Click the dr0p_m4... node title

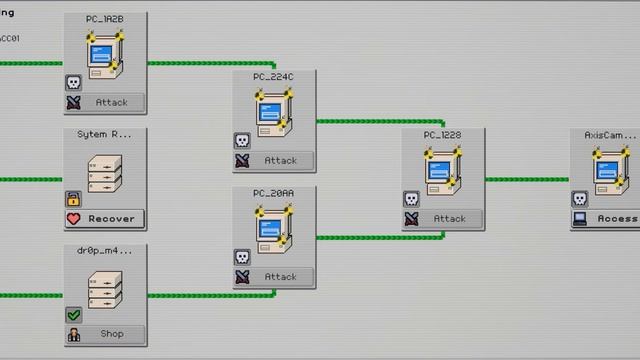click(104, 251)
